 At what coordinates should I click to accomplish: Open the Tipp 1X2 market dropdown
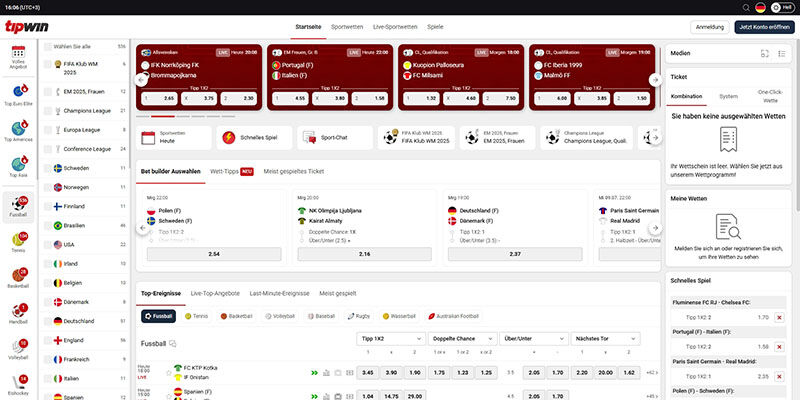pos(391,338)
